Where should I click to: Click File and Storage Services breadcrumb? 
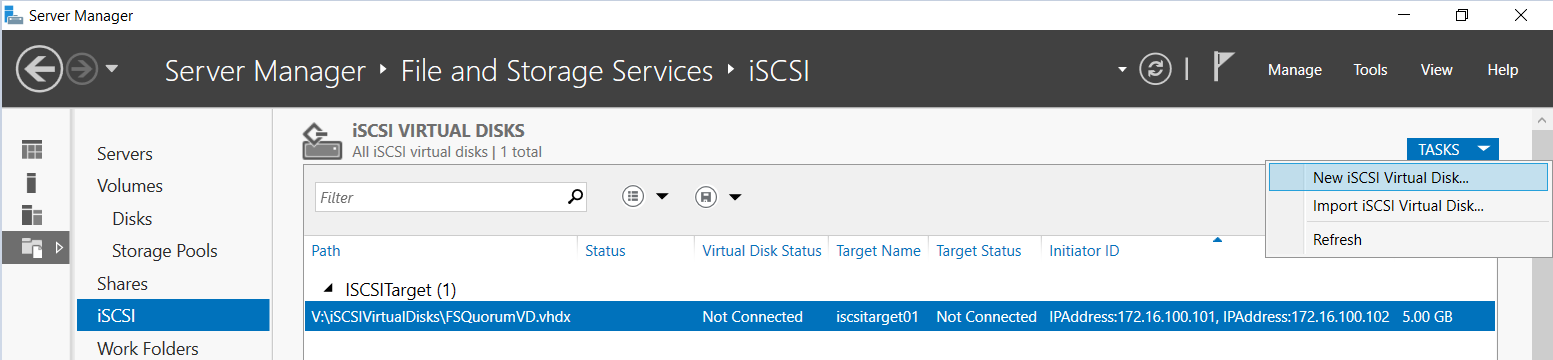(557, 71)
